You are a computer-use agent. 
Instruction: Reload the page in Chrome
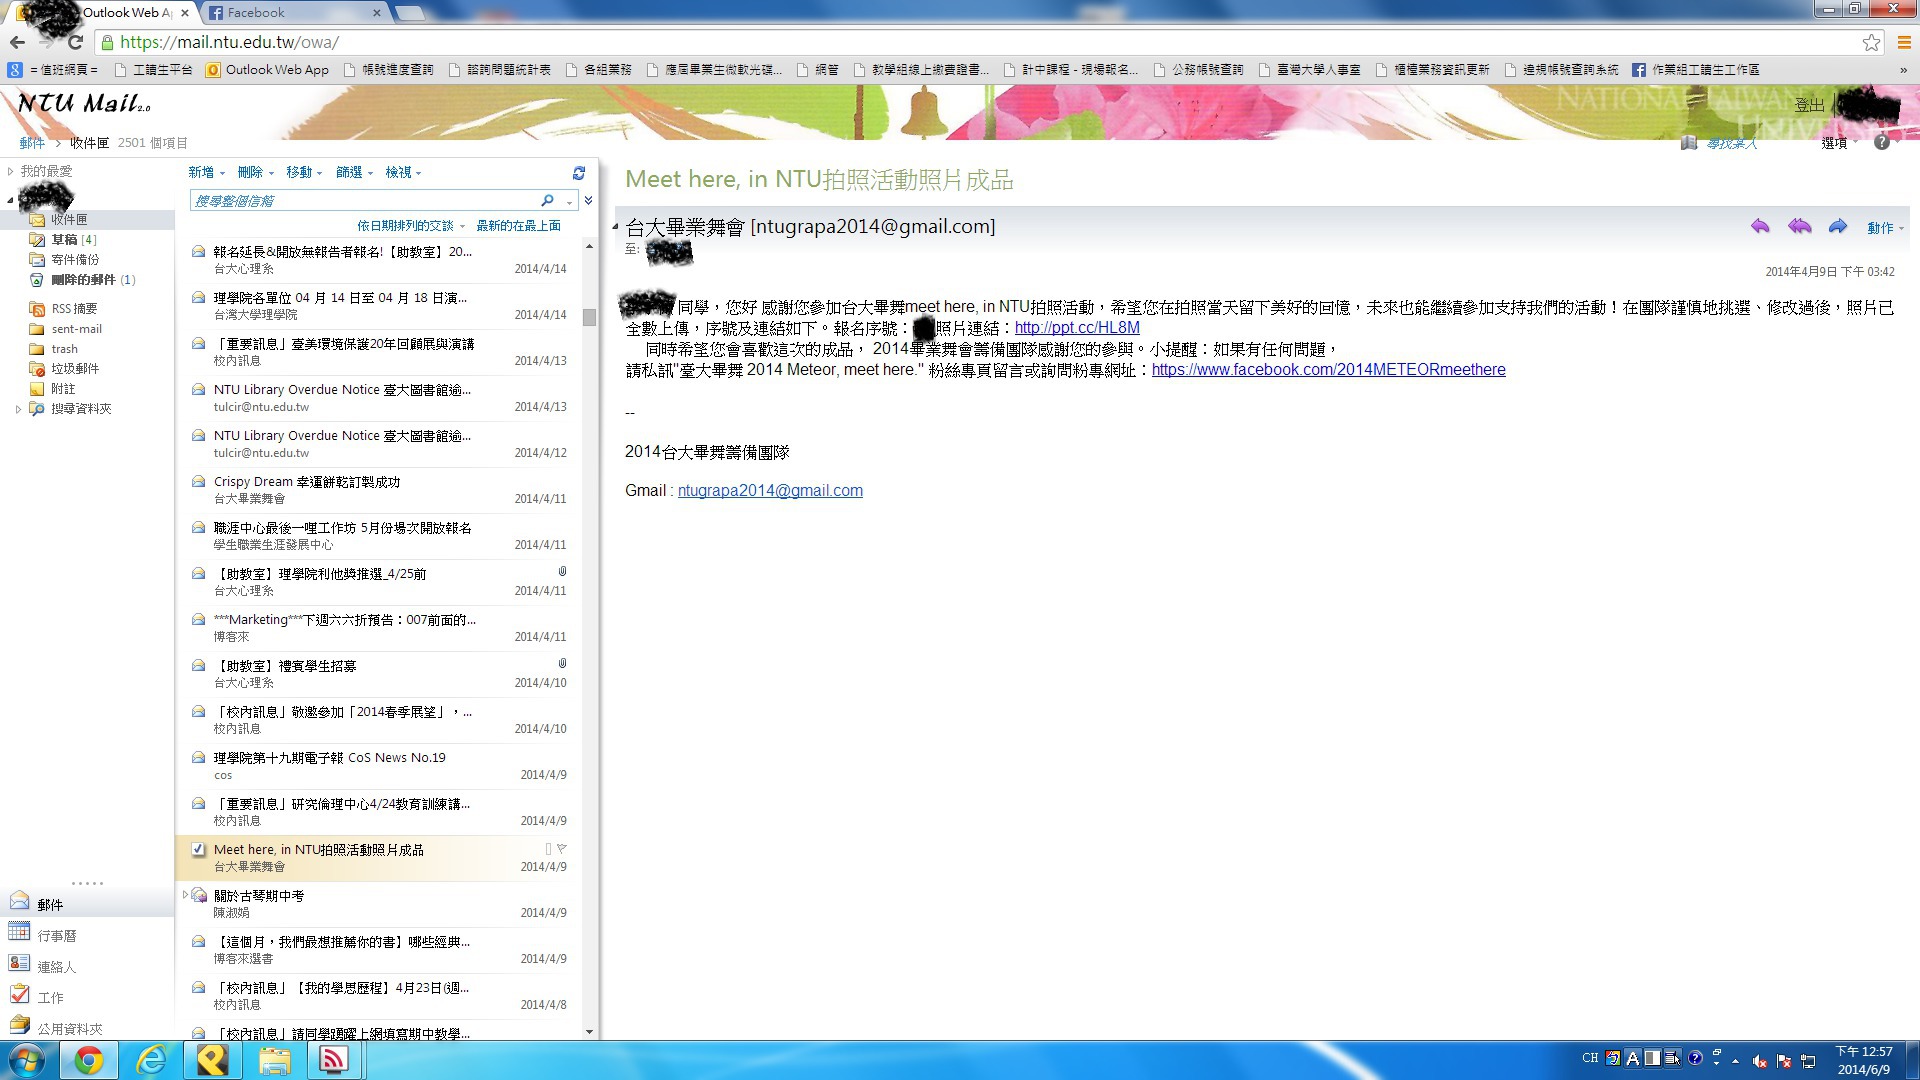coord(75,42)
